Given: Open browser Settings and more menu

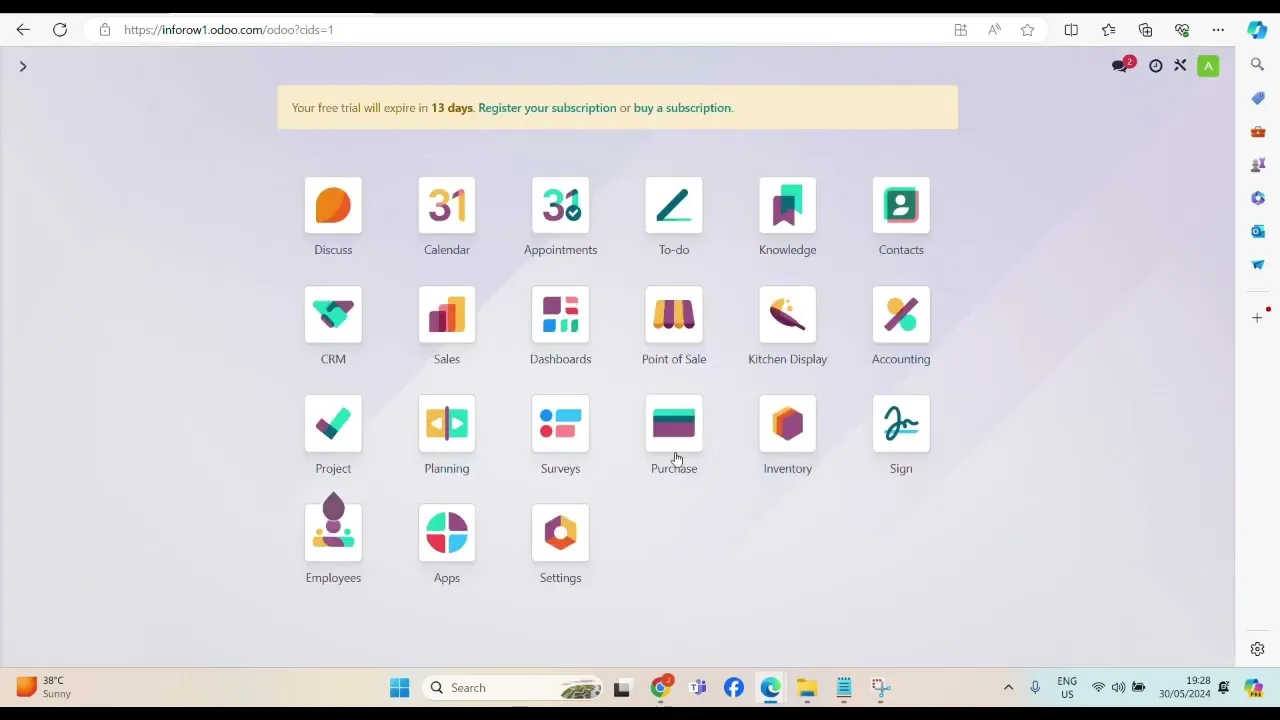Looking at the screenshot, I should pos(1218,30).
